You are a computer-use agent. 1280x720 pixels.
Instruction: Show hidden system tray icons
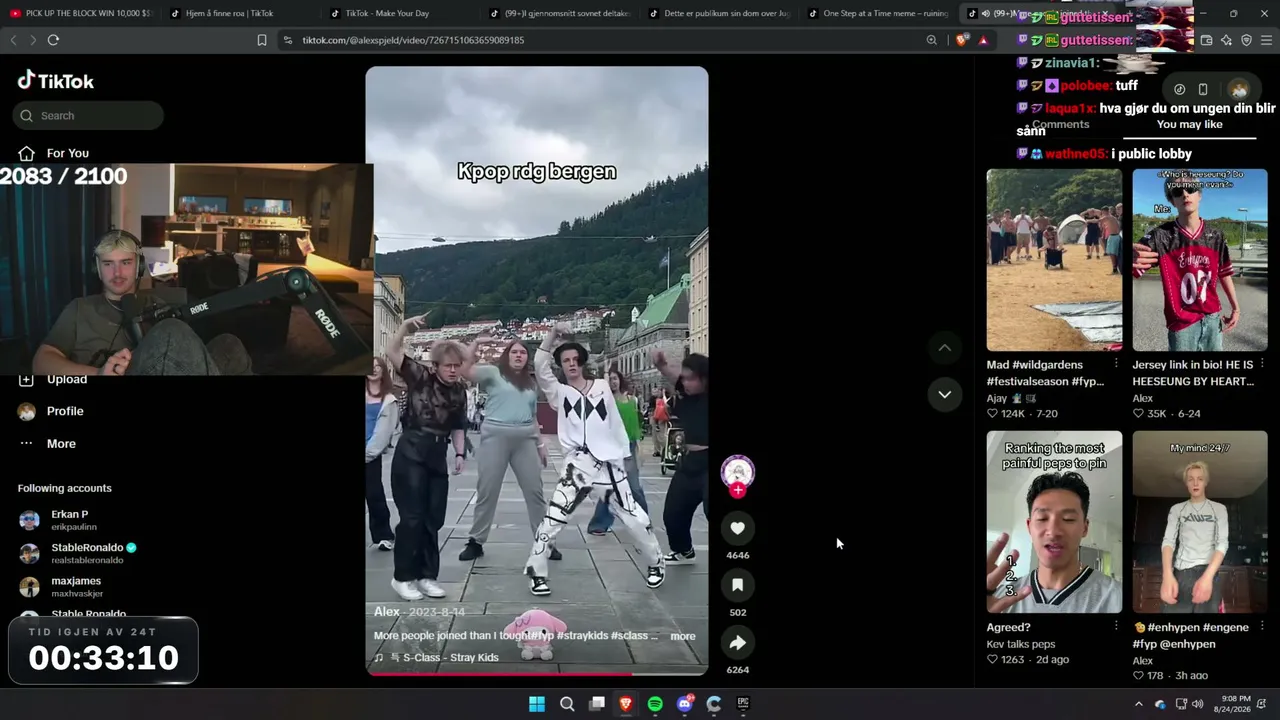1138,704
